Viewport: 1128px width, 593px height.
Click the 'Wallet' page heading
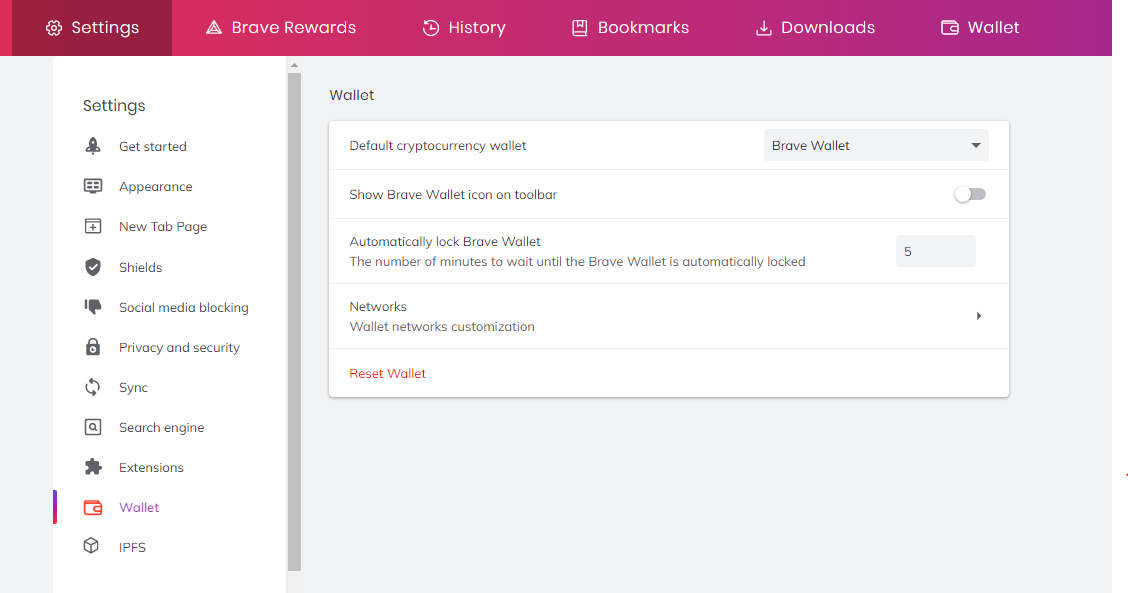[352, 95]
